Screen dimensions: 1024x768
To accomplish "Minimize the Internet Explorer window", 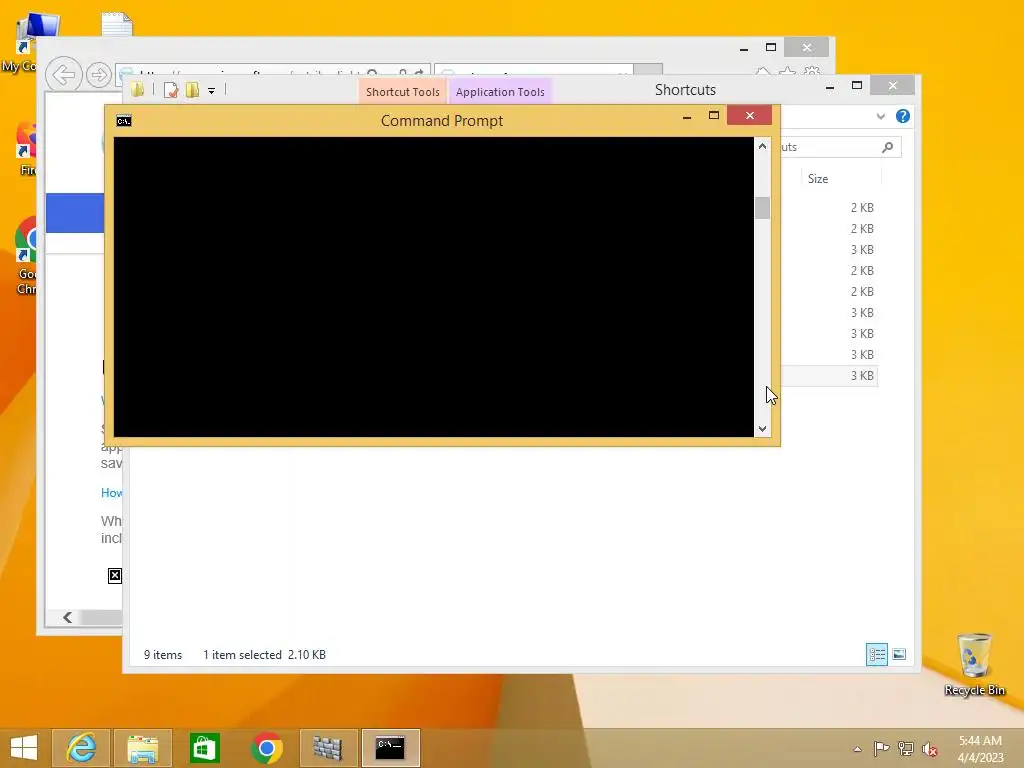I will pos(744,48).
